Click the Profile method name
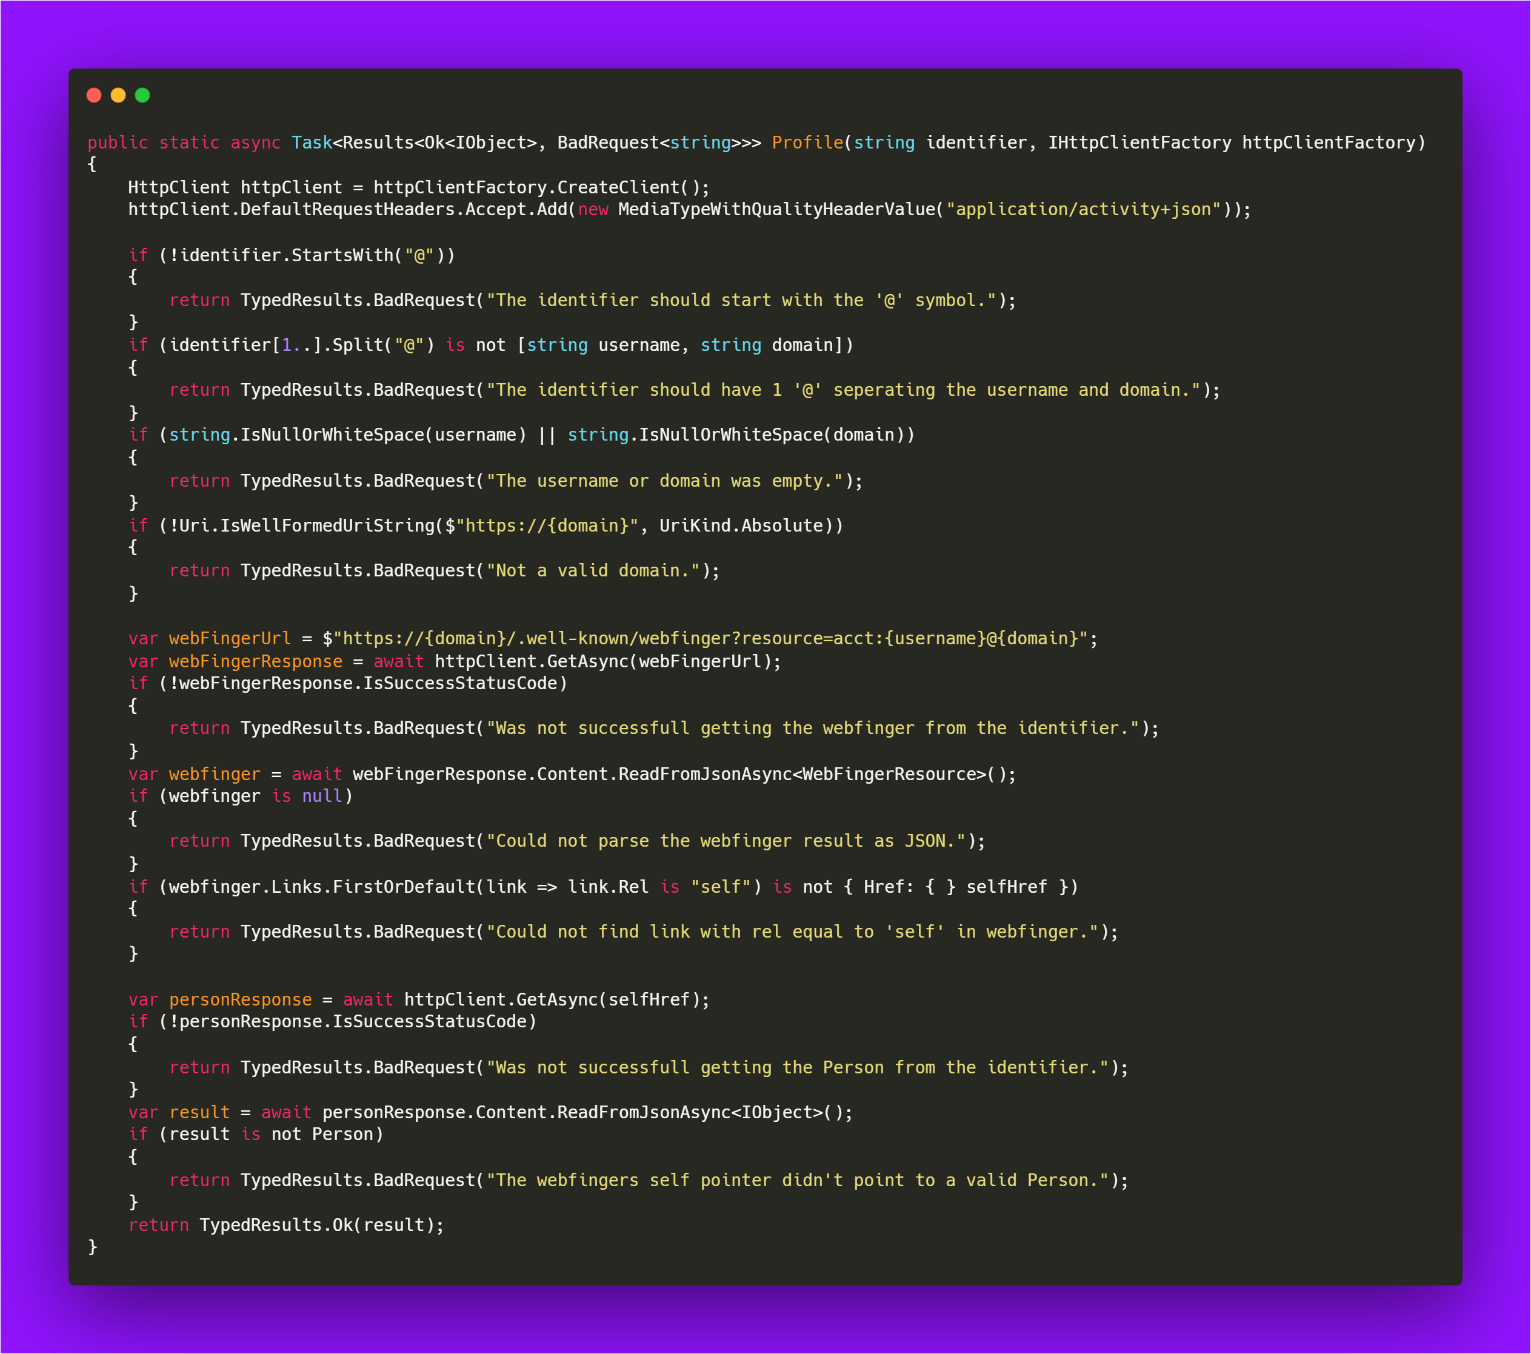The height and width of the screenshot is (1354, 1531). pos(807,143)
